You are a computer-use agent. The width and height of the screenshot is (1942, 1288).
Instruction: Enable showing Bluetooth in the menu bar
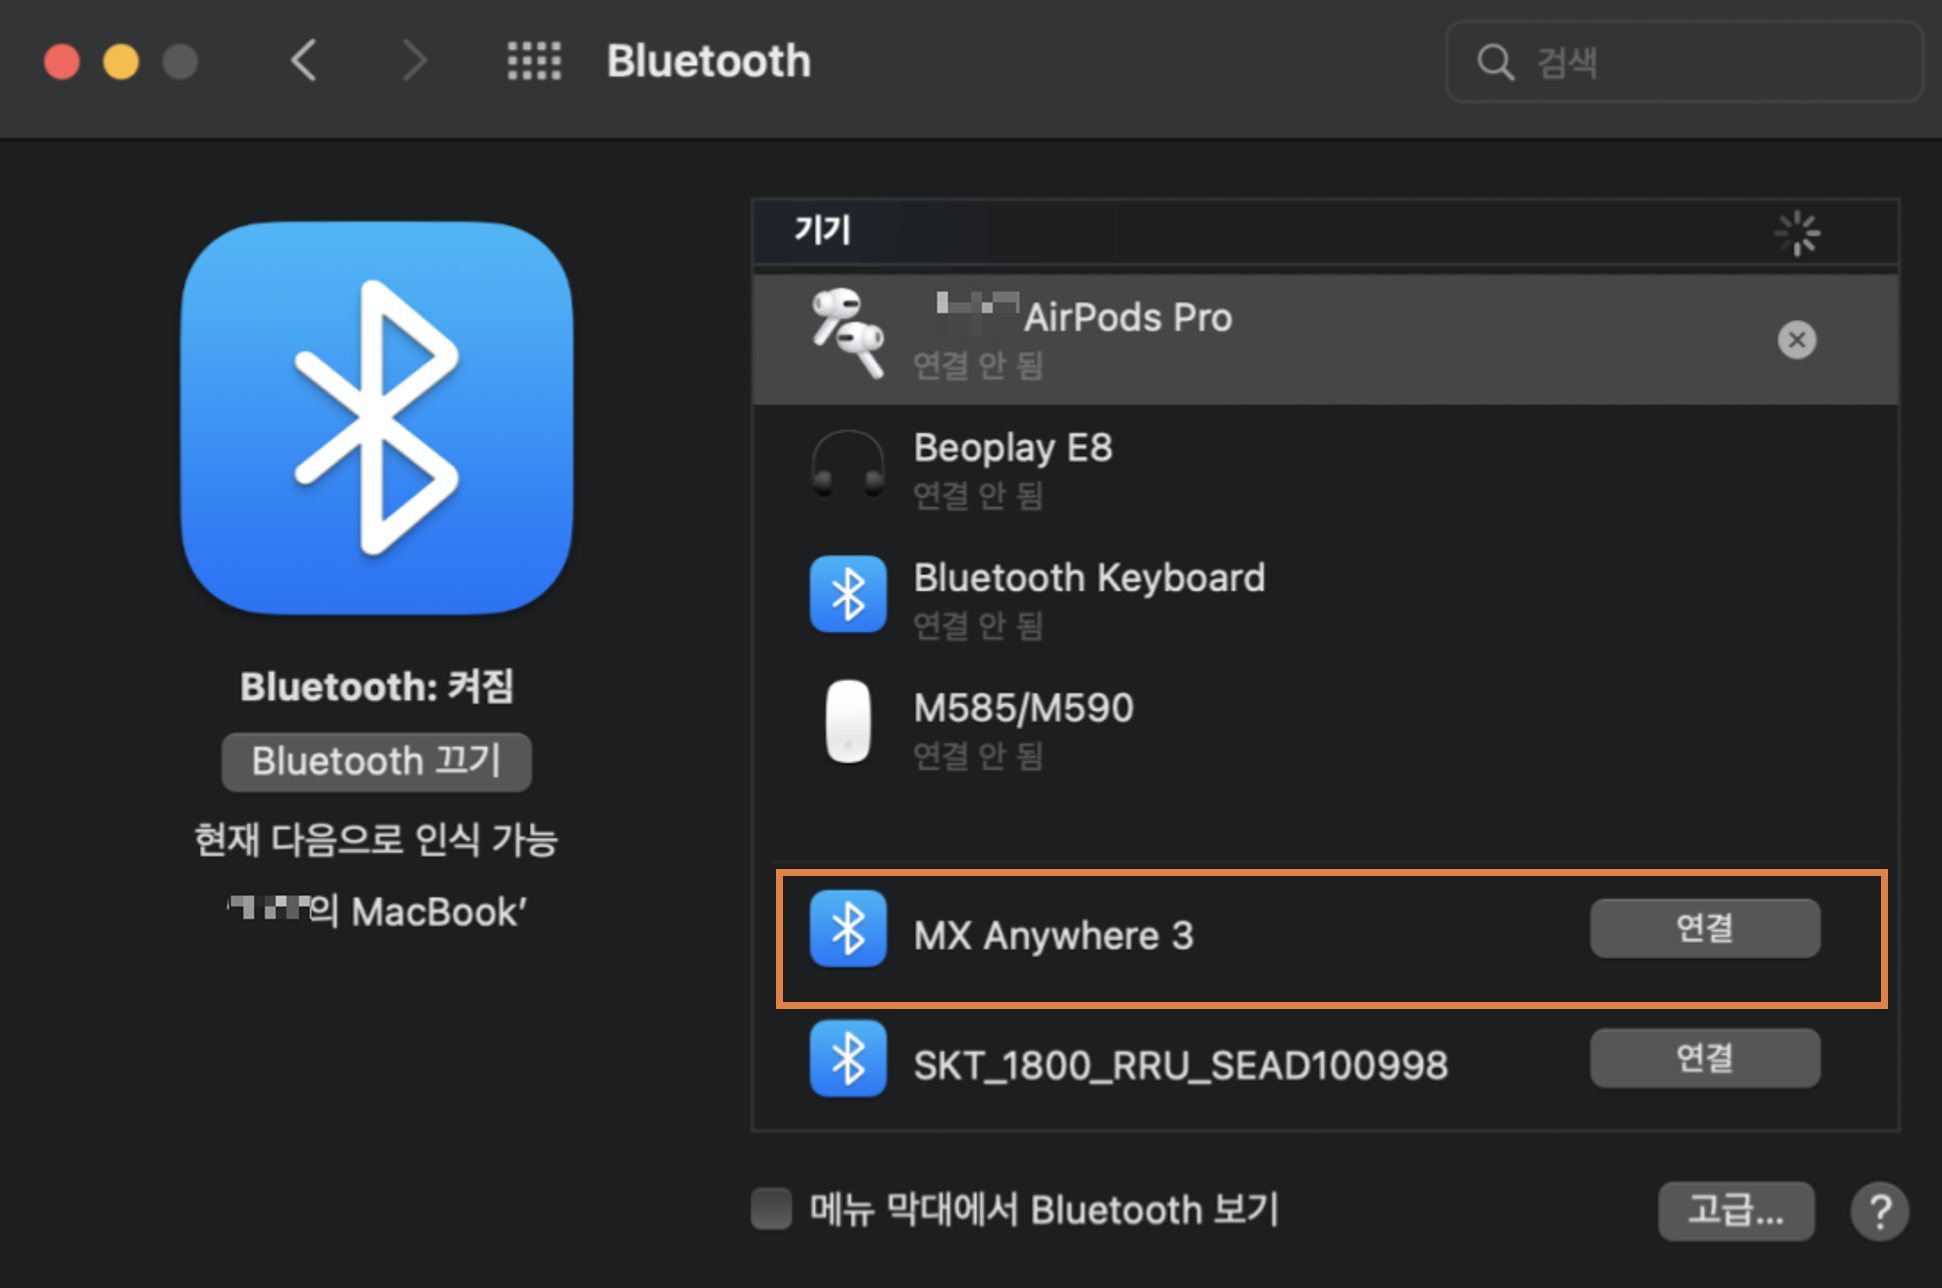[x=771, y=1209]
